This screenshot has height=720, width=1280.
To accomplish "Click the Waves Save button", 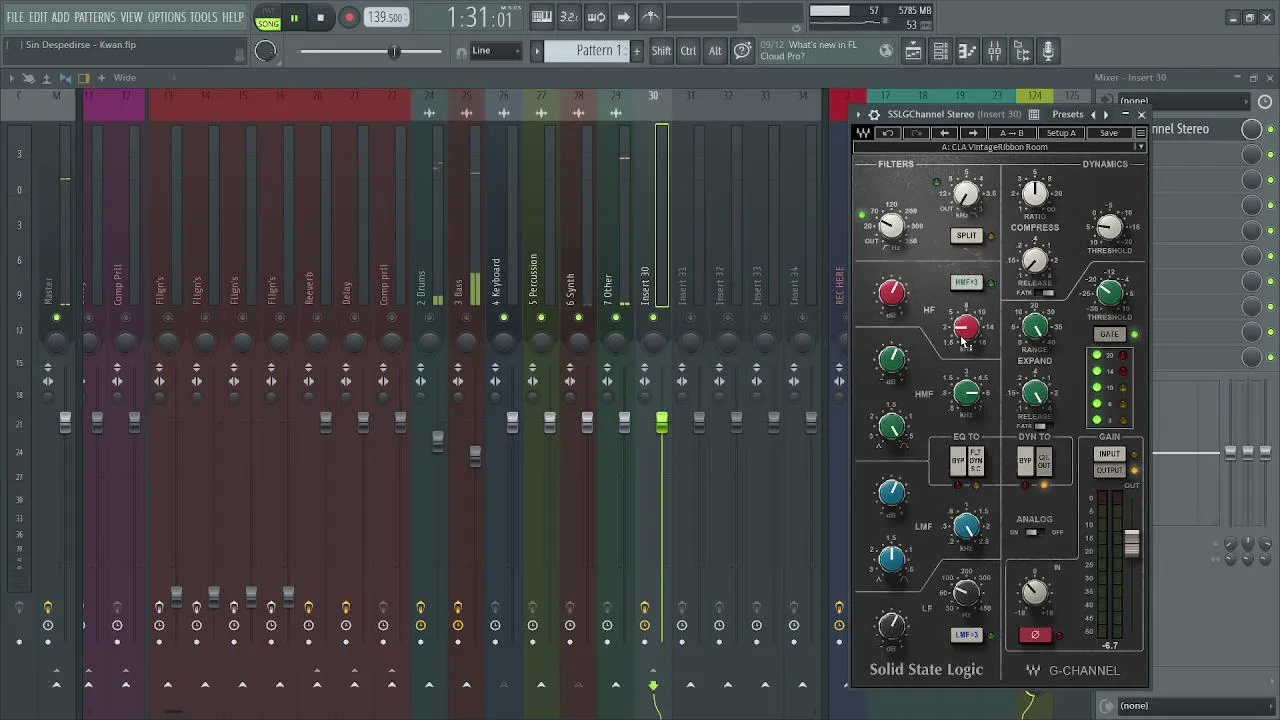I will 1109,133.
